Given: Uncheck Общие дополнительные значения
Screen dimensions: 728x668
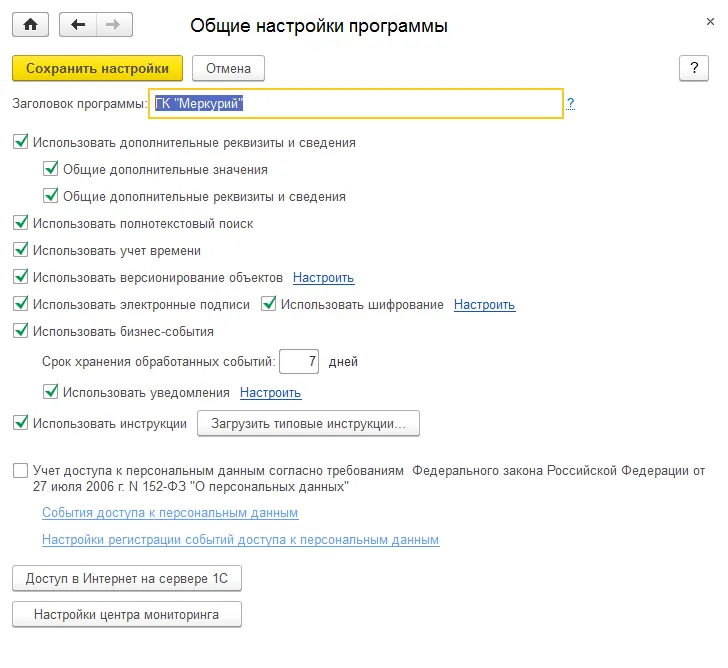Looking at the screenshot, I should (x=51, y=169).
